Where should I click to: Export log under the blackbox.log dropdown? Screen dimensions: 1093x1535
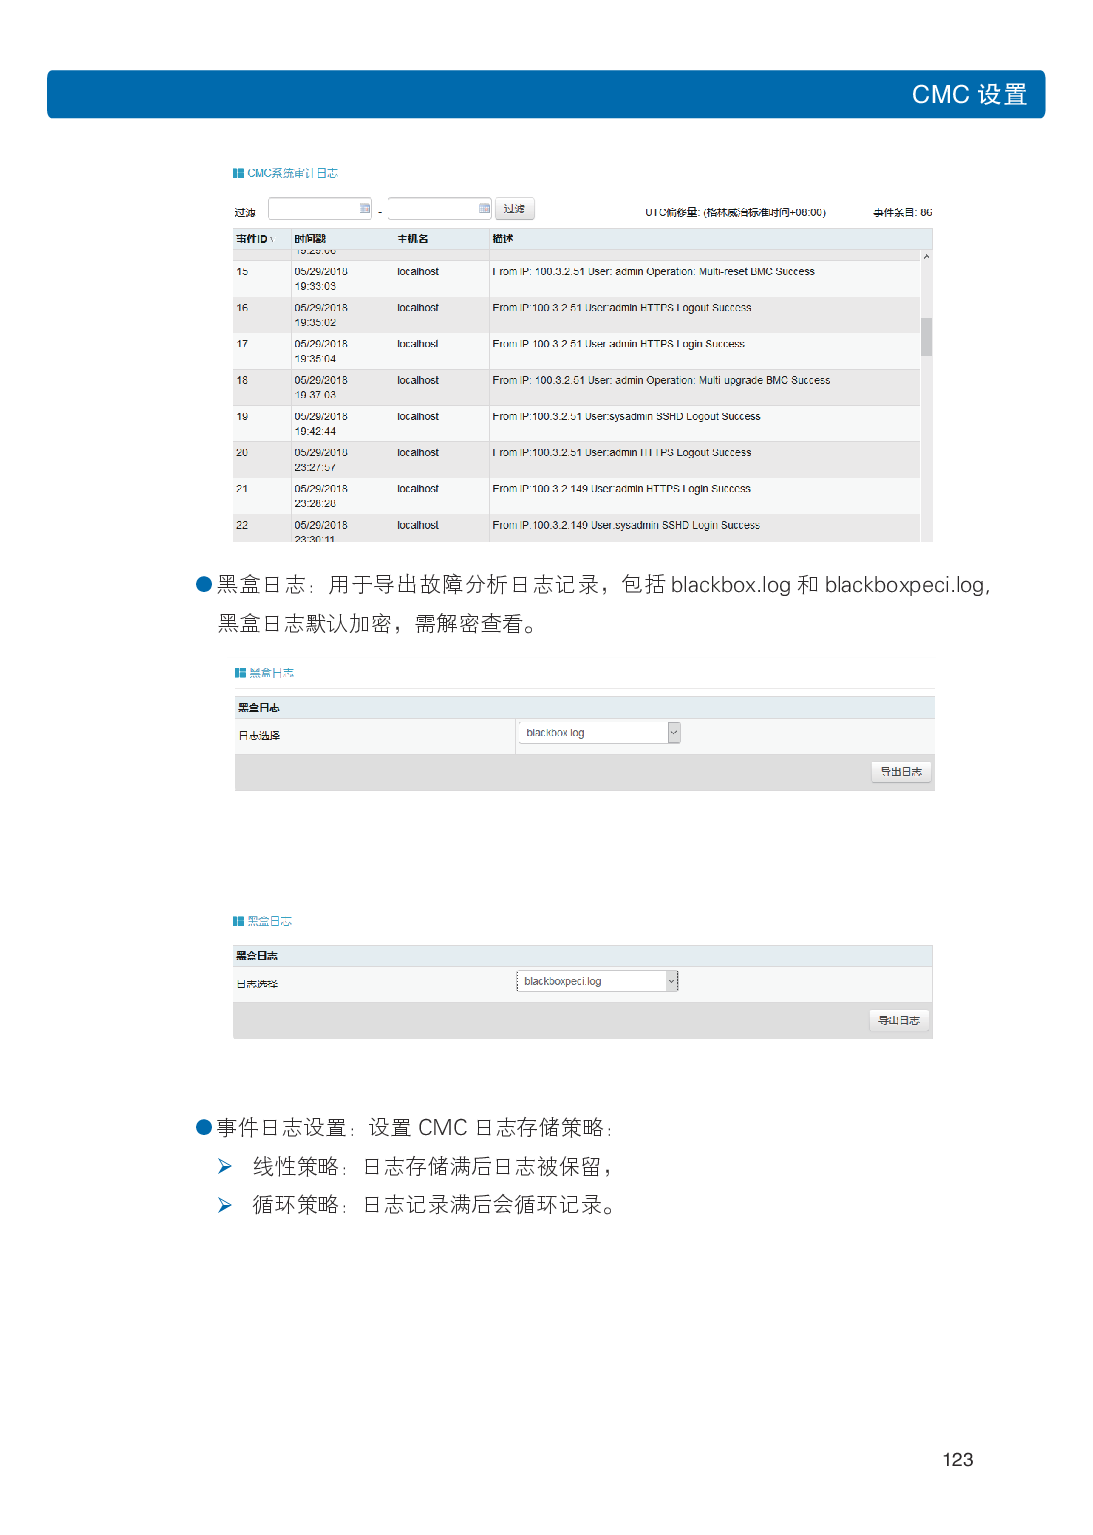pyautogui.click(x=901, y=771)
